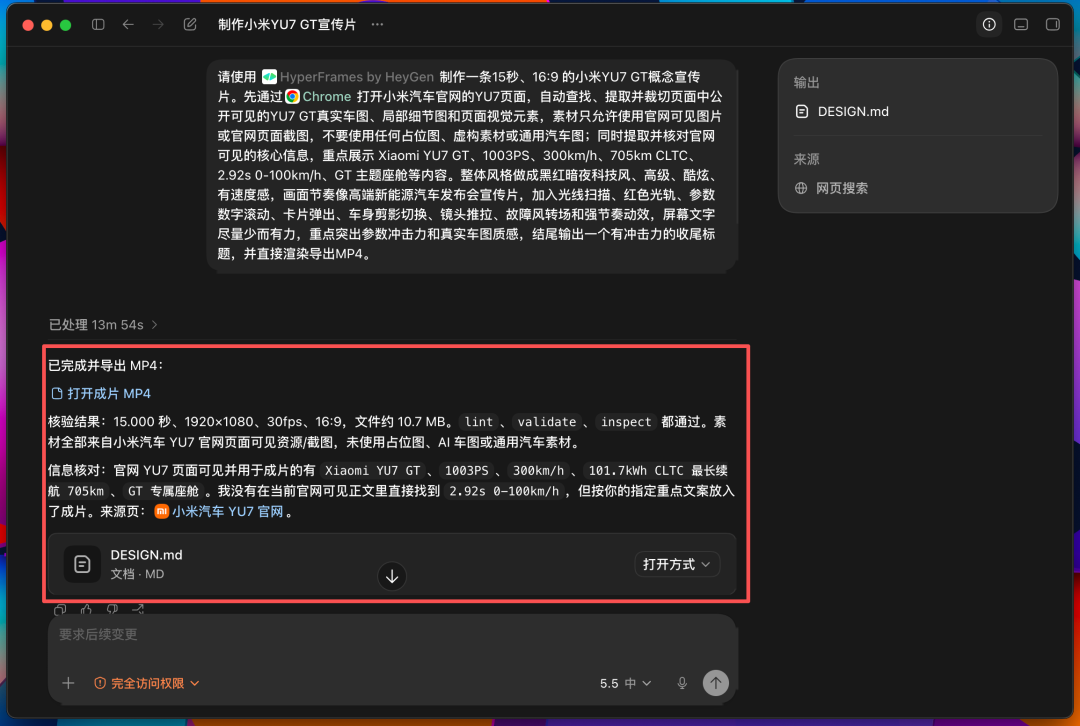
Task: Give thumbs up to the response
Action: [x=86, y=609]
